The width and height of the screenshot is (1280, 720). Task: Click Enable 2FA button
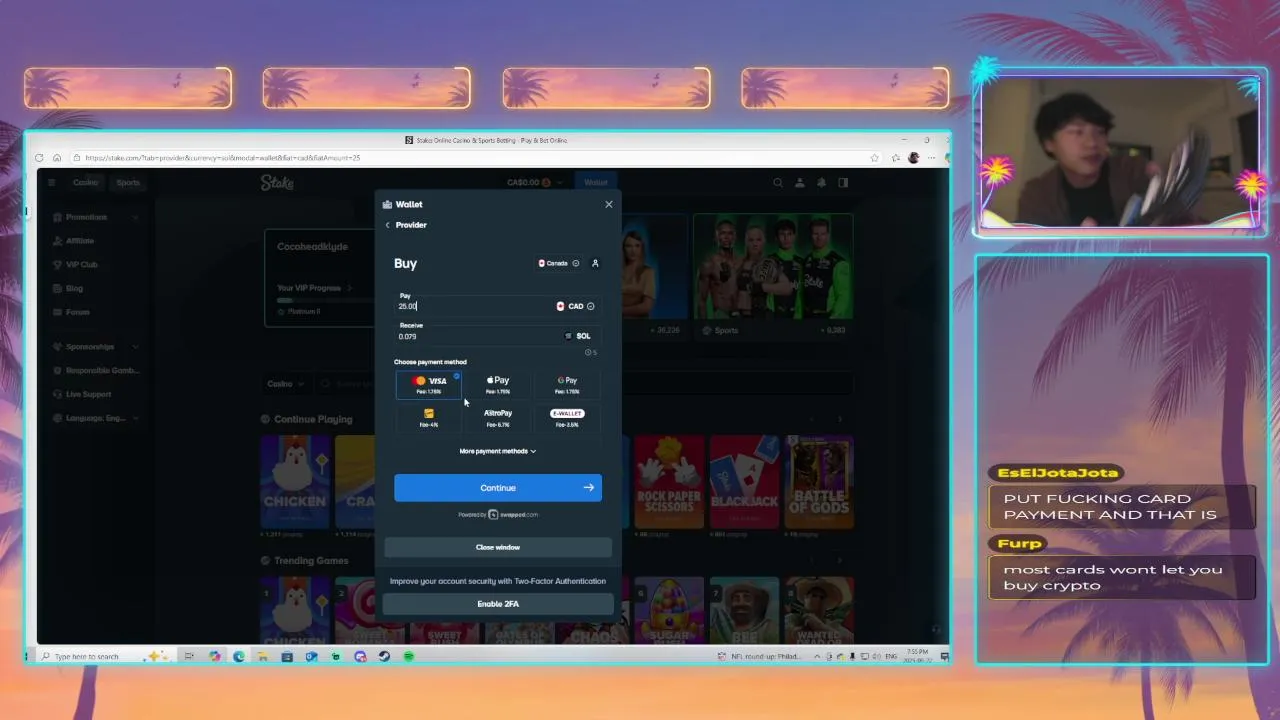tap(498, 604)
